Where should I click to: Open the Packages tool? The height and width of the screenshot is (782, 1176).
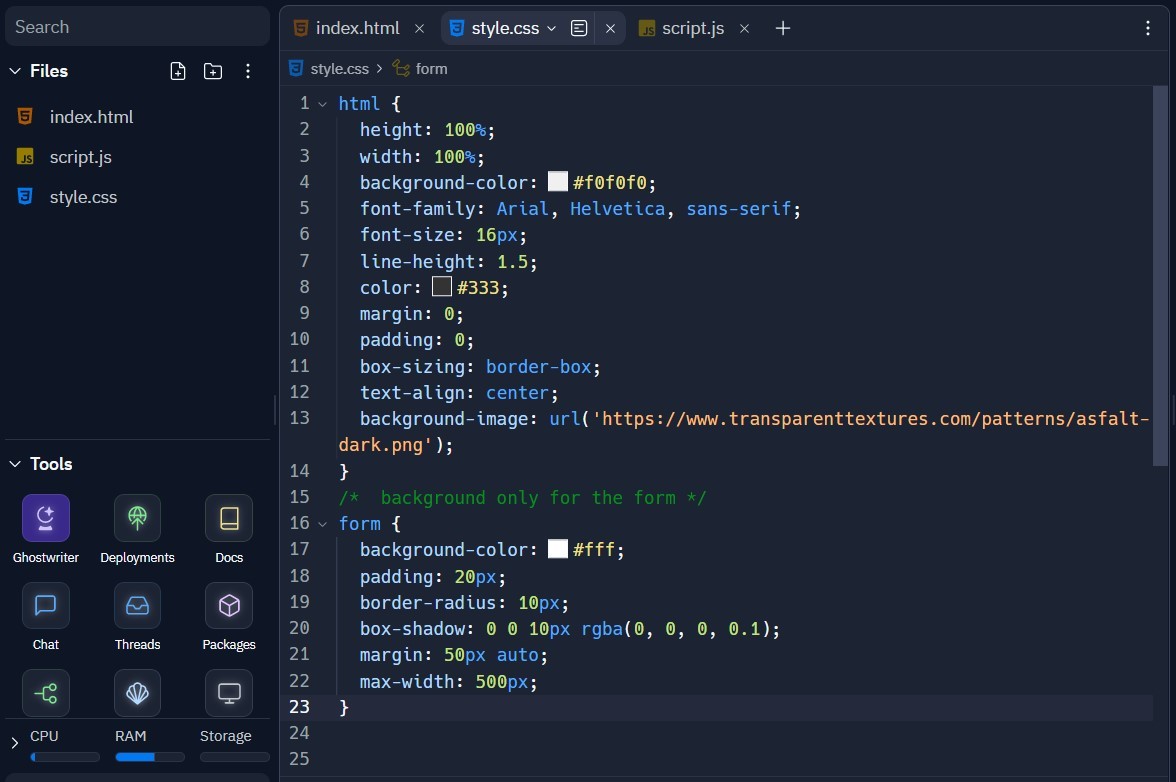click(x=229, y=605)
